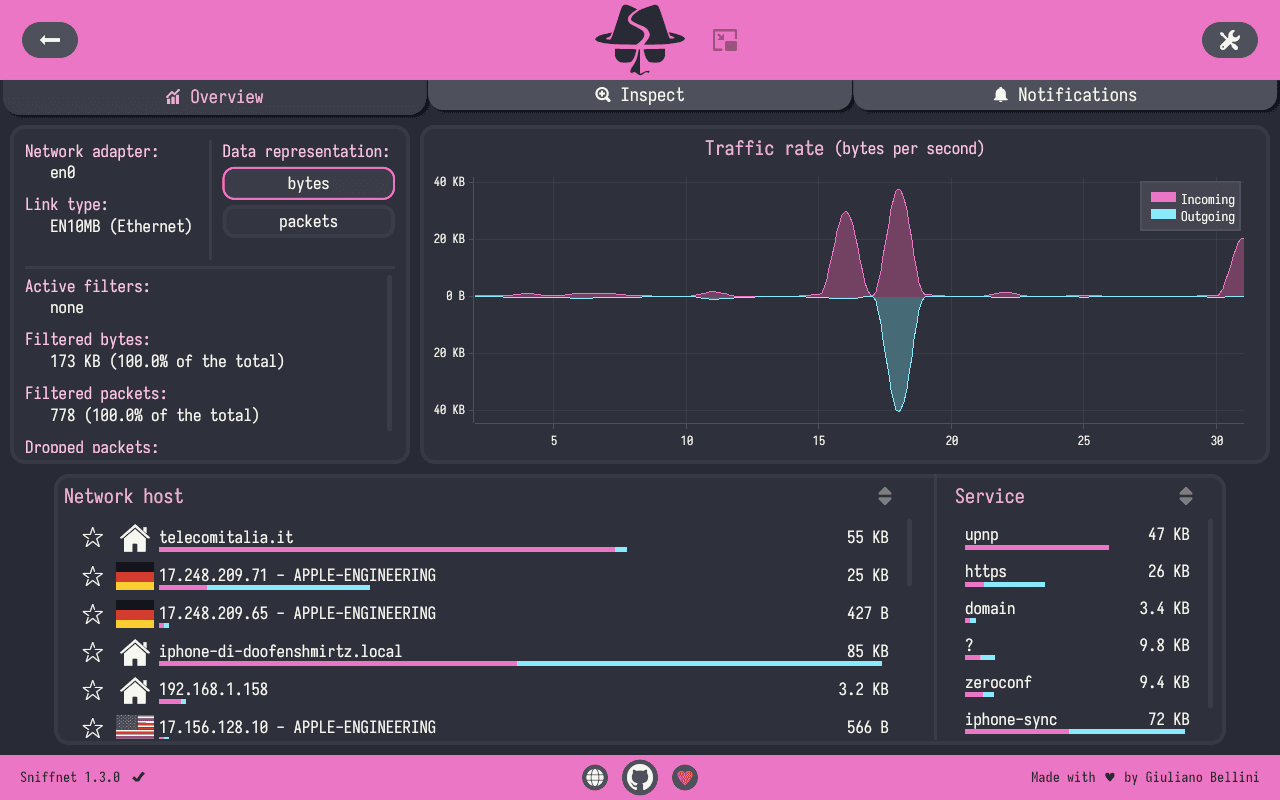Click the globe website icon in footer

(594, 777)
